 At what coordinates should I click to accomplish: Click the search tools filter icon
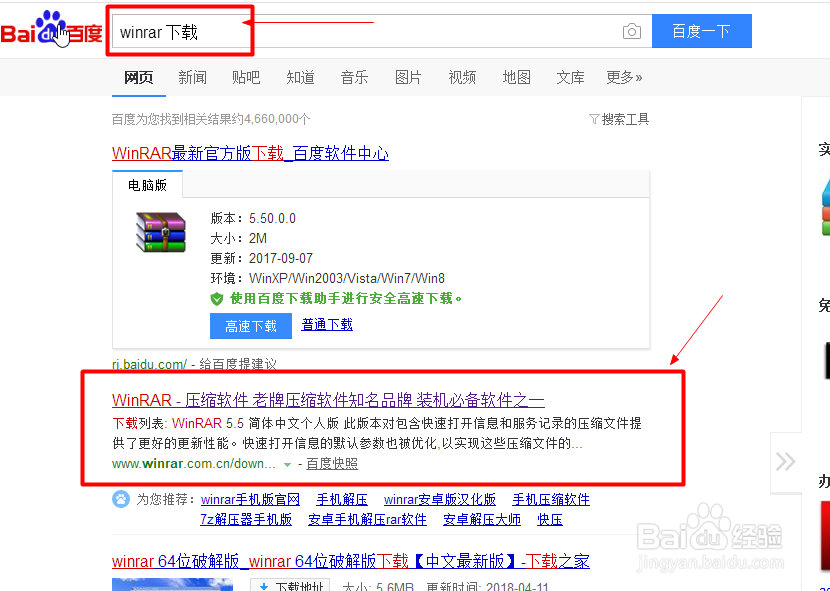[594, 119]
